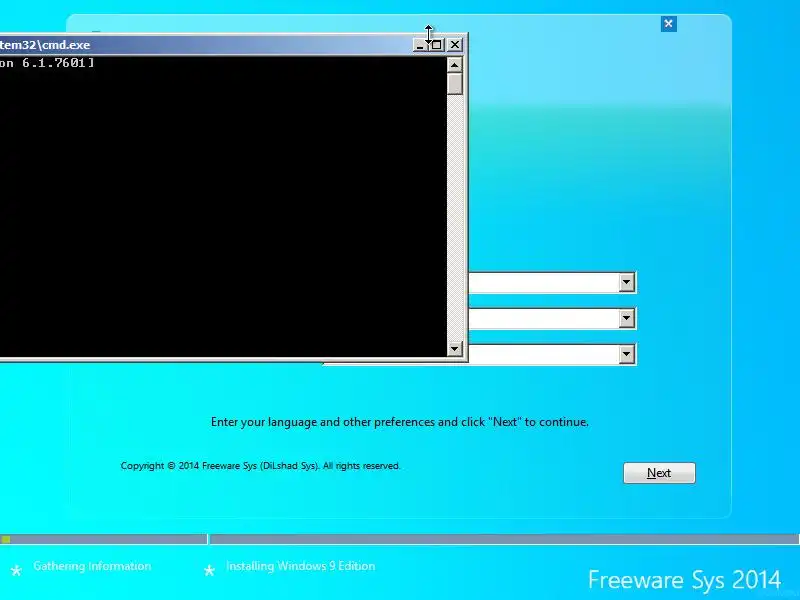Click the 'Enter your language' instruction text

click(x=399, y=422)
